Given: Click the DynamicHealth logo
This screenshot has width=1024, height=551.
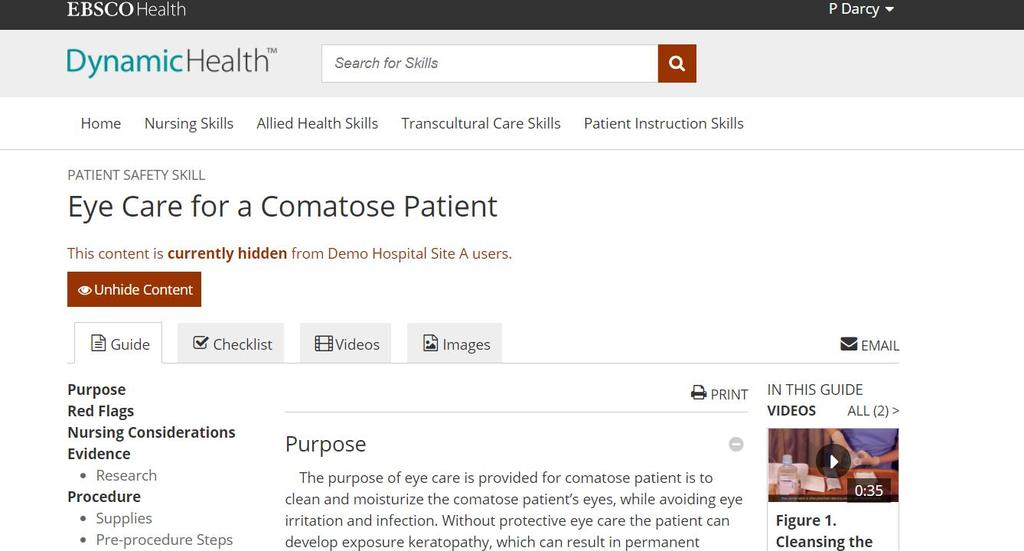Looking at the screenshot, I should pyautogui.click(x=172, y=62).
